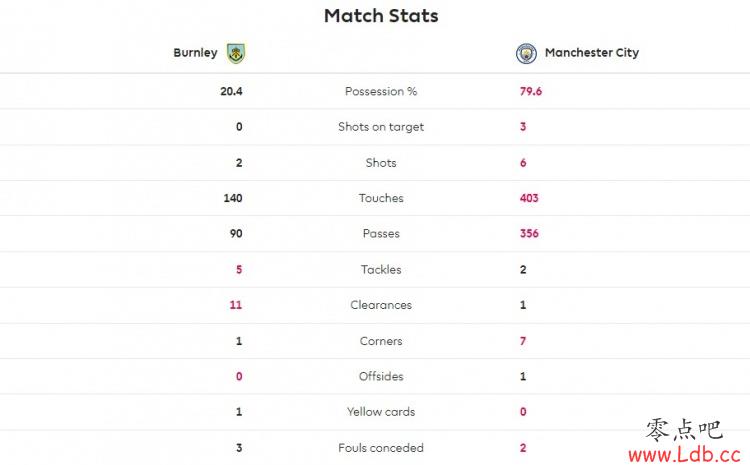Select the Corners stat label
750x465 pixels.
381,341
